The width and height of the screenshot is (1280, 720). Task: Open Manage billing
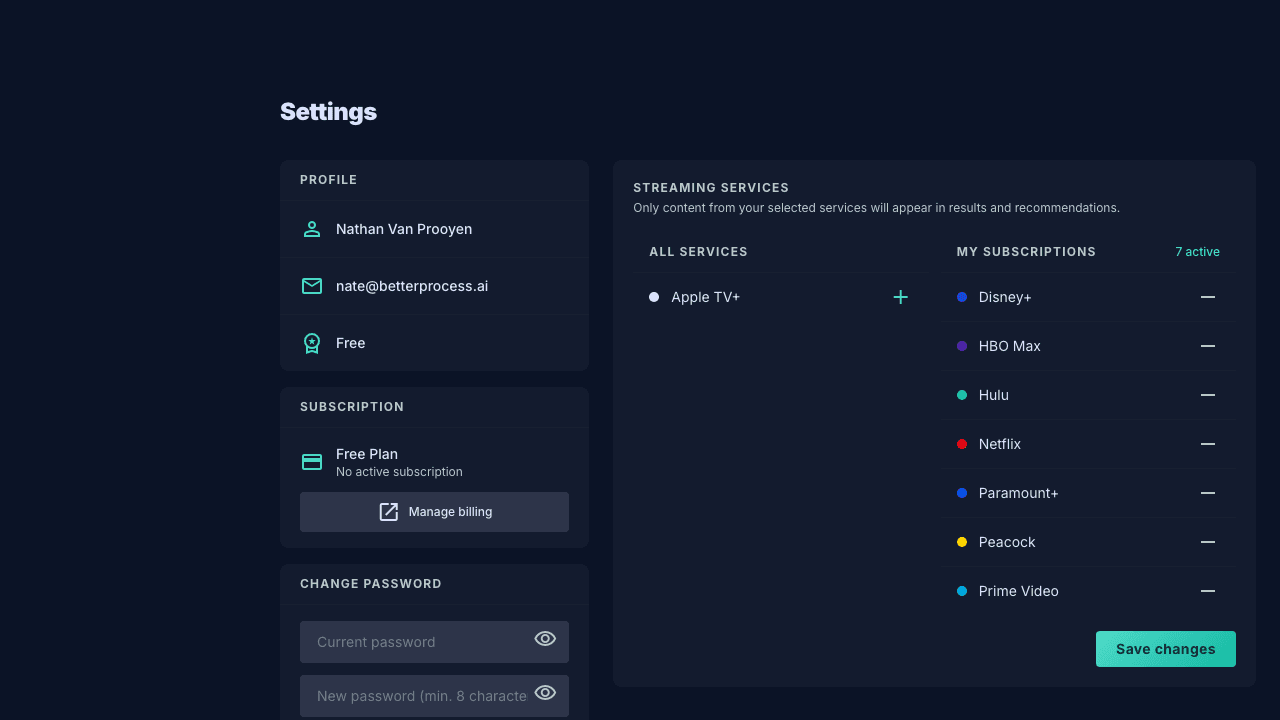pos(434,511)
